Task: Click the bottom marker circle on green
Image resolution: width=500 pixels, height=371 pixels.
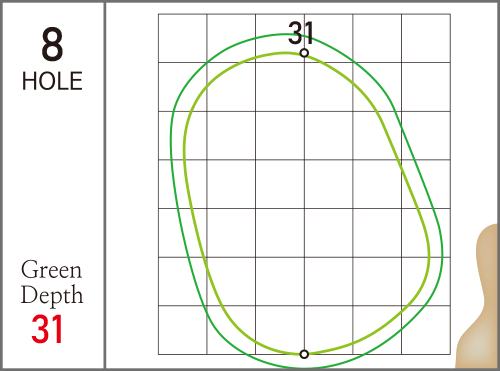Action: pos(304,354)
